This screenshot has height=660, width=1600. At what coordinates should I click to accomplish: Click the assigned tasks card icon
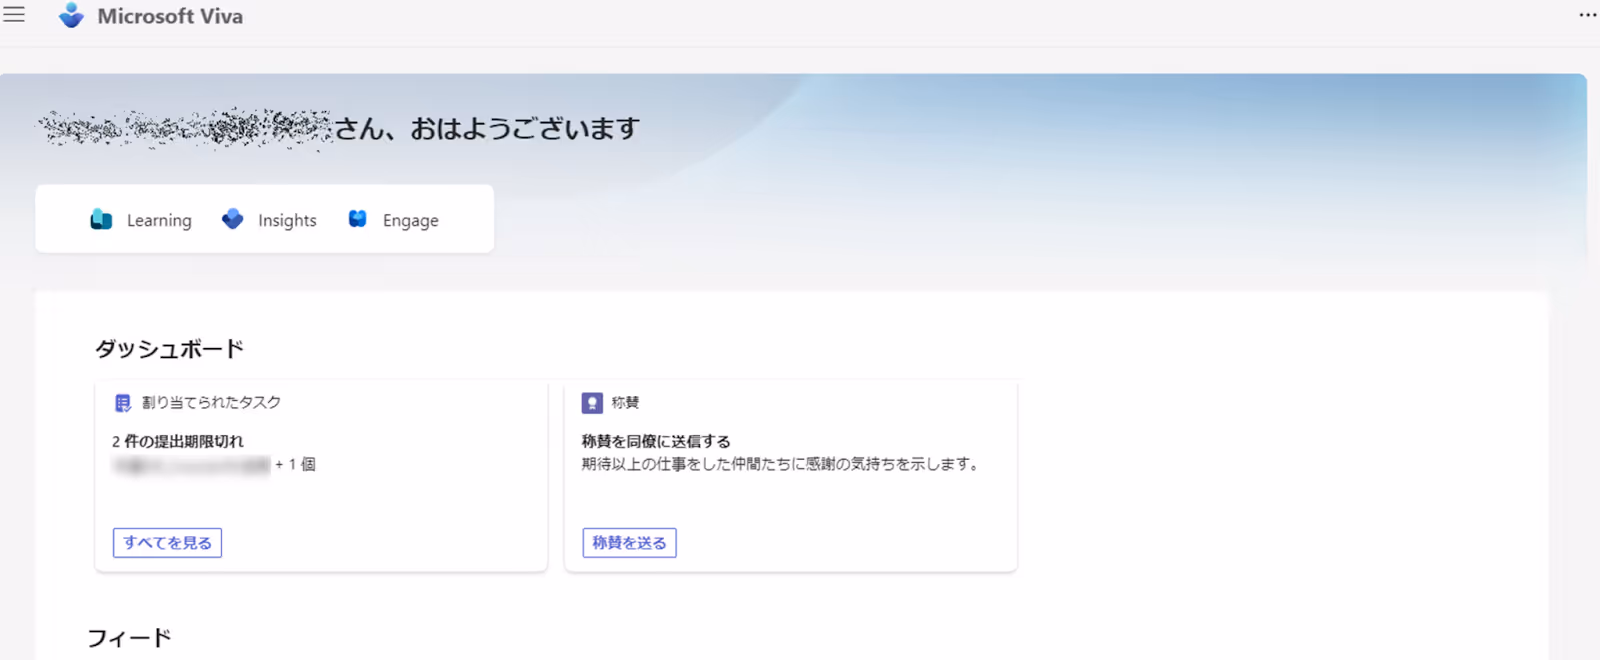pyautogui.click(x=123, y=403)
